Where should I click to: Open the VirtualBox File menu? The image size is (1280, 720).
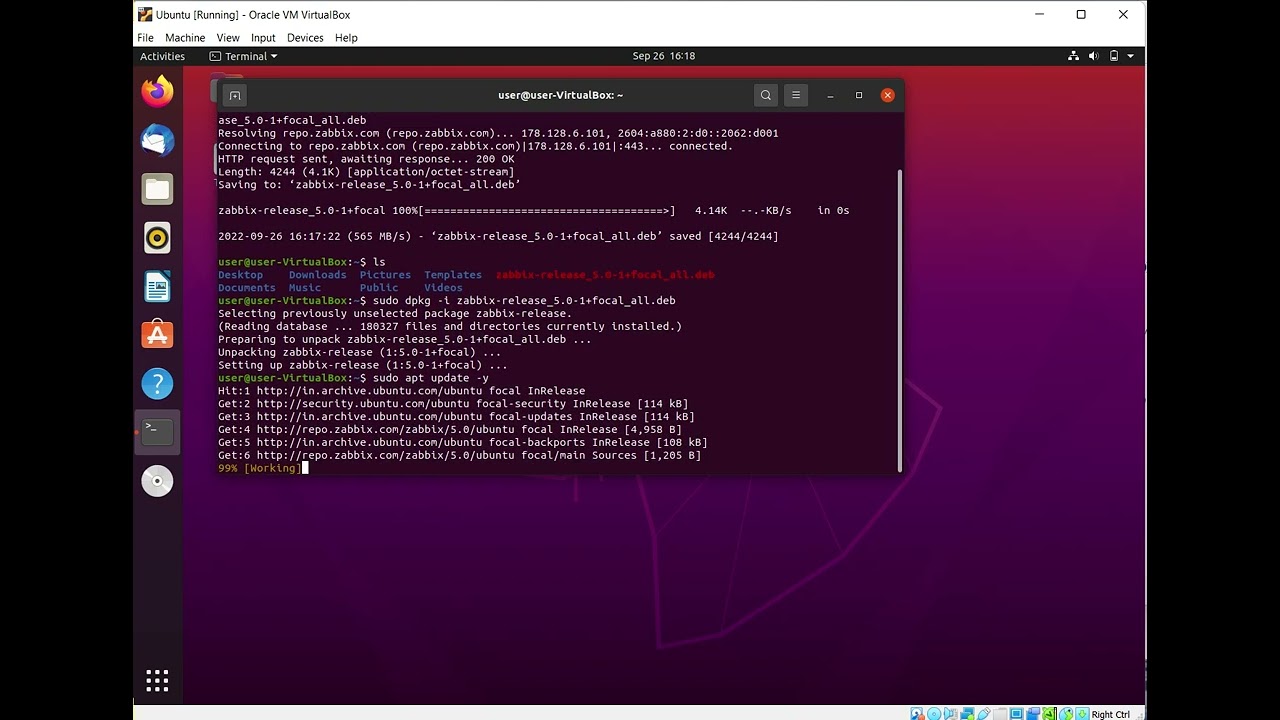point(146,38)
